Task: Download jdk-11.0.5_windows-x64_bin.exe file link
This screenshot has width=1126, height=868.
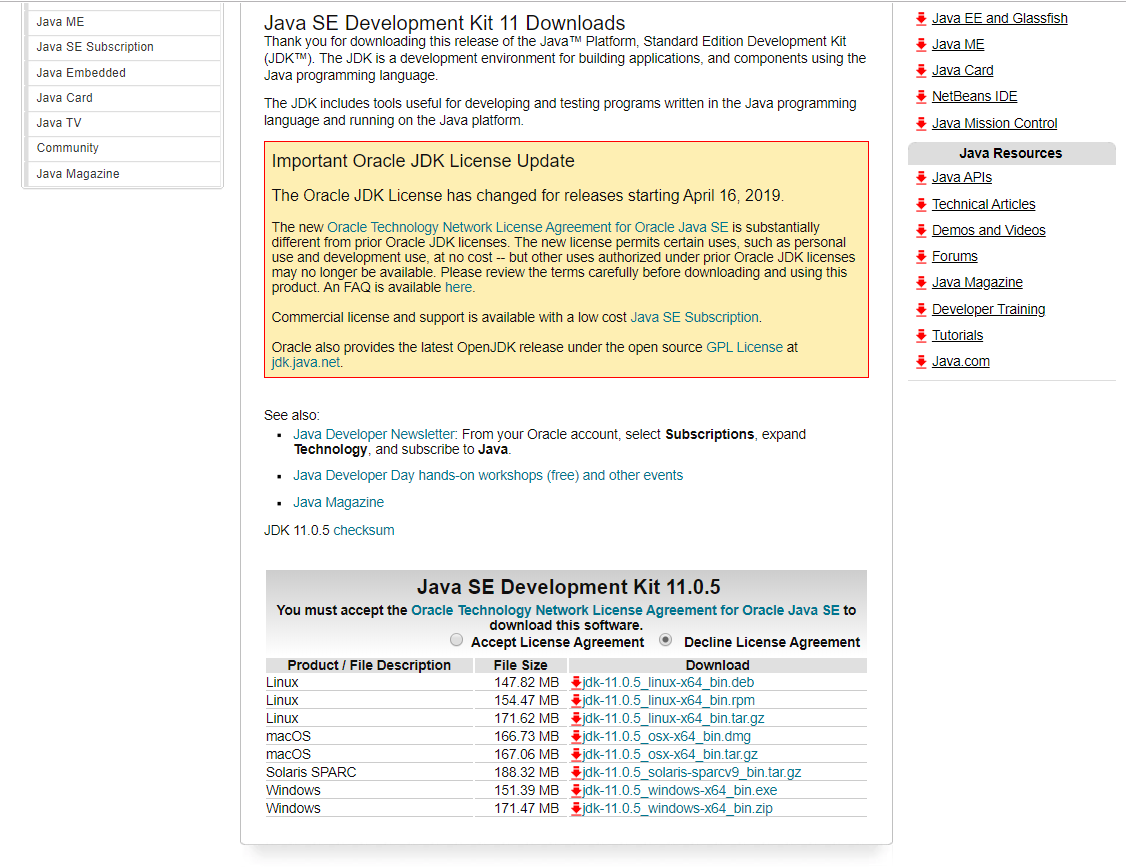Action: (x=680, y=790)
